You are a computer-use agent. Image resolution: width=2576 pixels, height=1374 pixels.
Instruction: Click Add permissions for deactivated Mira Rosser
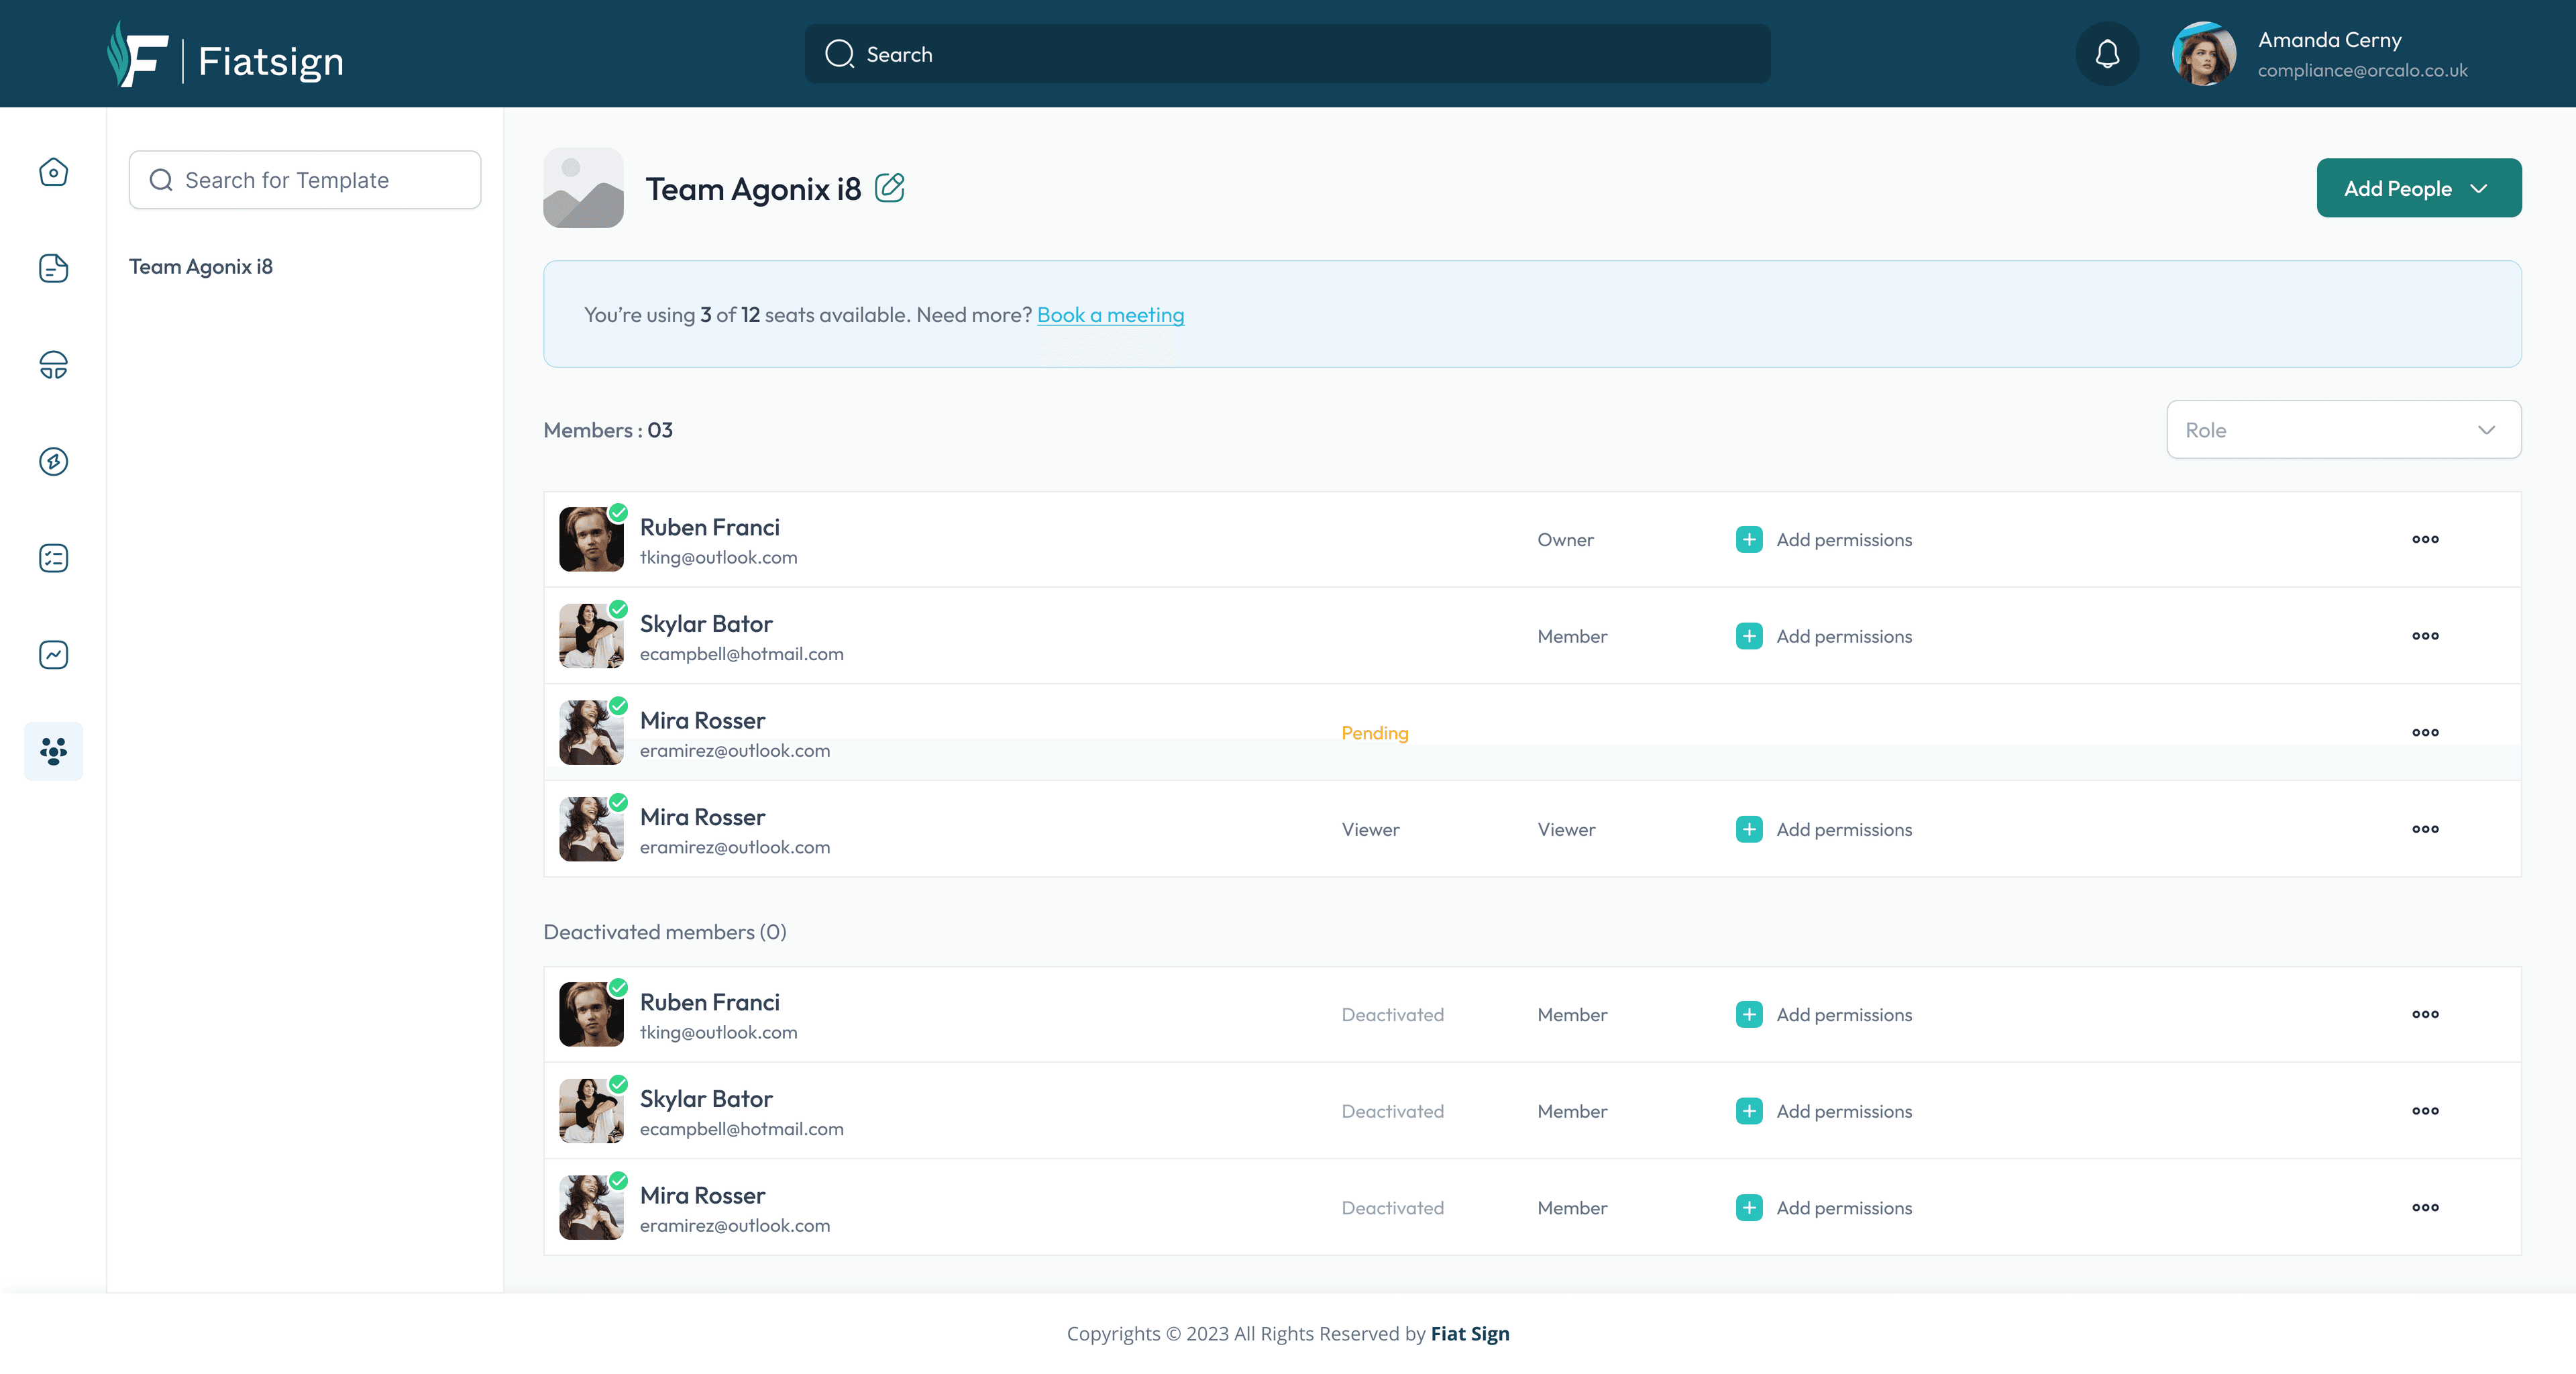(1844, 1208)
